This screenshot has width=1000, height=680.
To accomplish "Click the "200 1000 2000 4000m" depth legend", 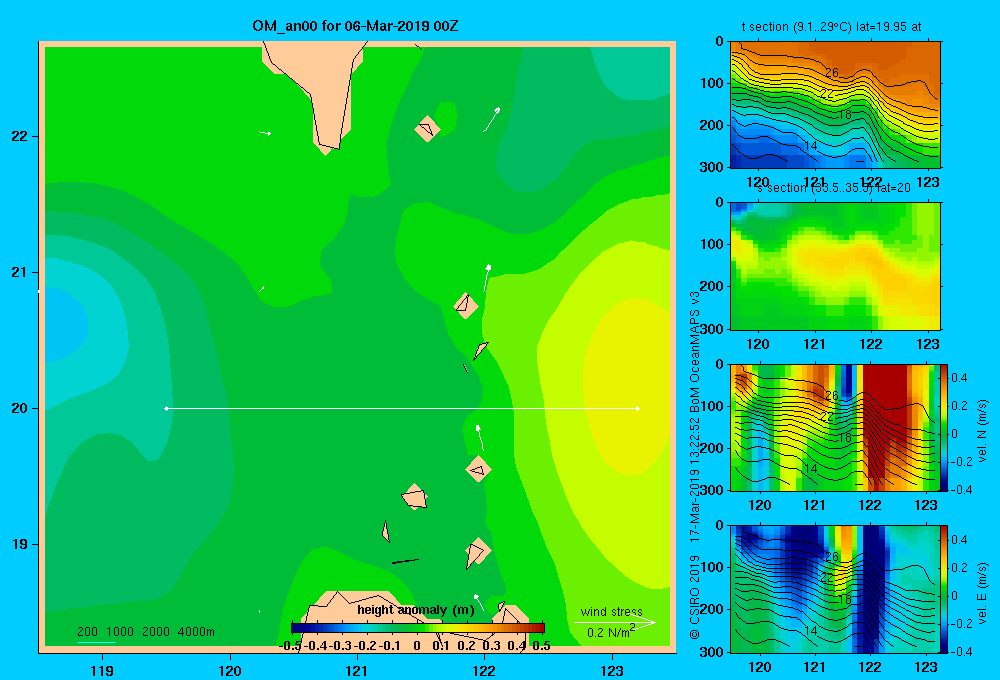I will 146,632.
